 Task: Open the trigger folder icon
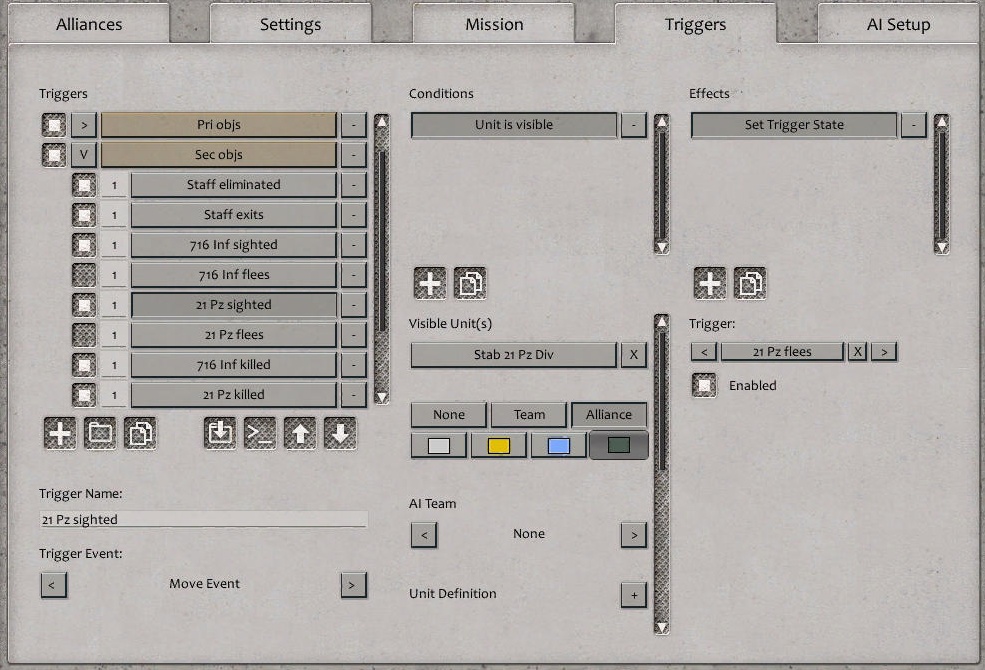tap(100, 433)
